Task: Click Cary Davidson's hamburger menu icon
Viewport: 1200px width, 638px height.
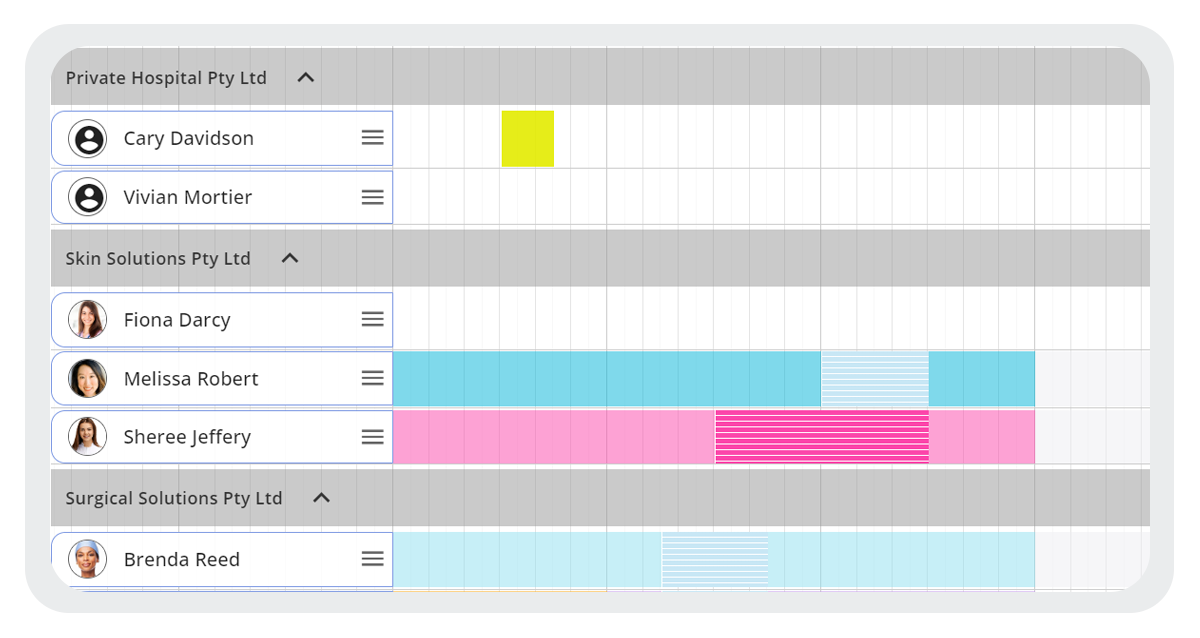Action: (x=372, y=138)
